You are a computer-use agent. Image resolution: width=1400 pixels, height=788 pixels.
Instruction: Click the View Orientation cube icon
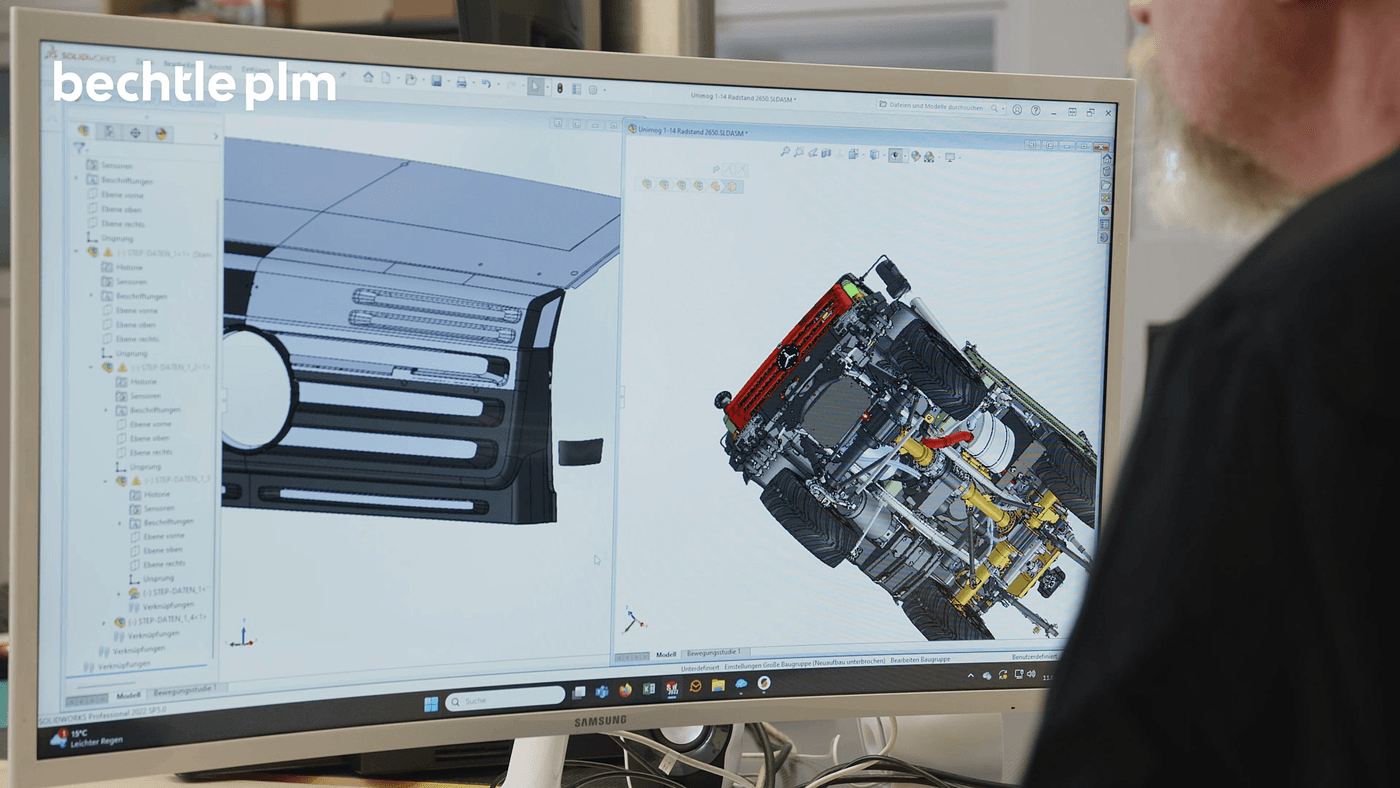[853, 156]
